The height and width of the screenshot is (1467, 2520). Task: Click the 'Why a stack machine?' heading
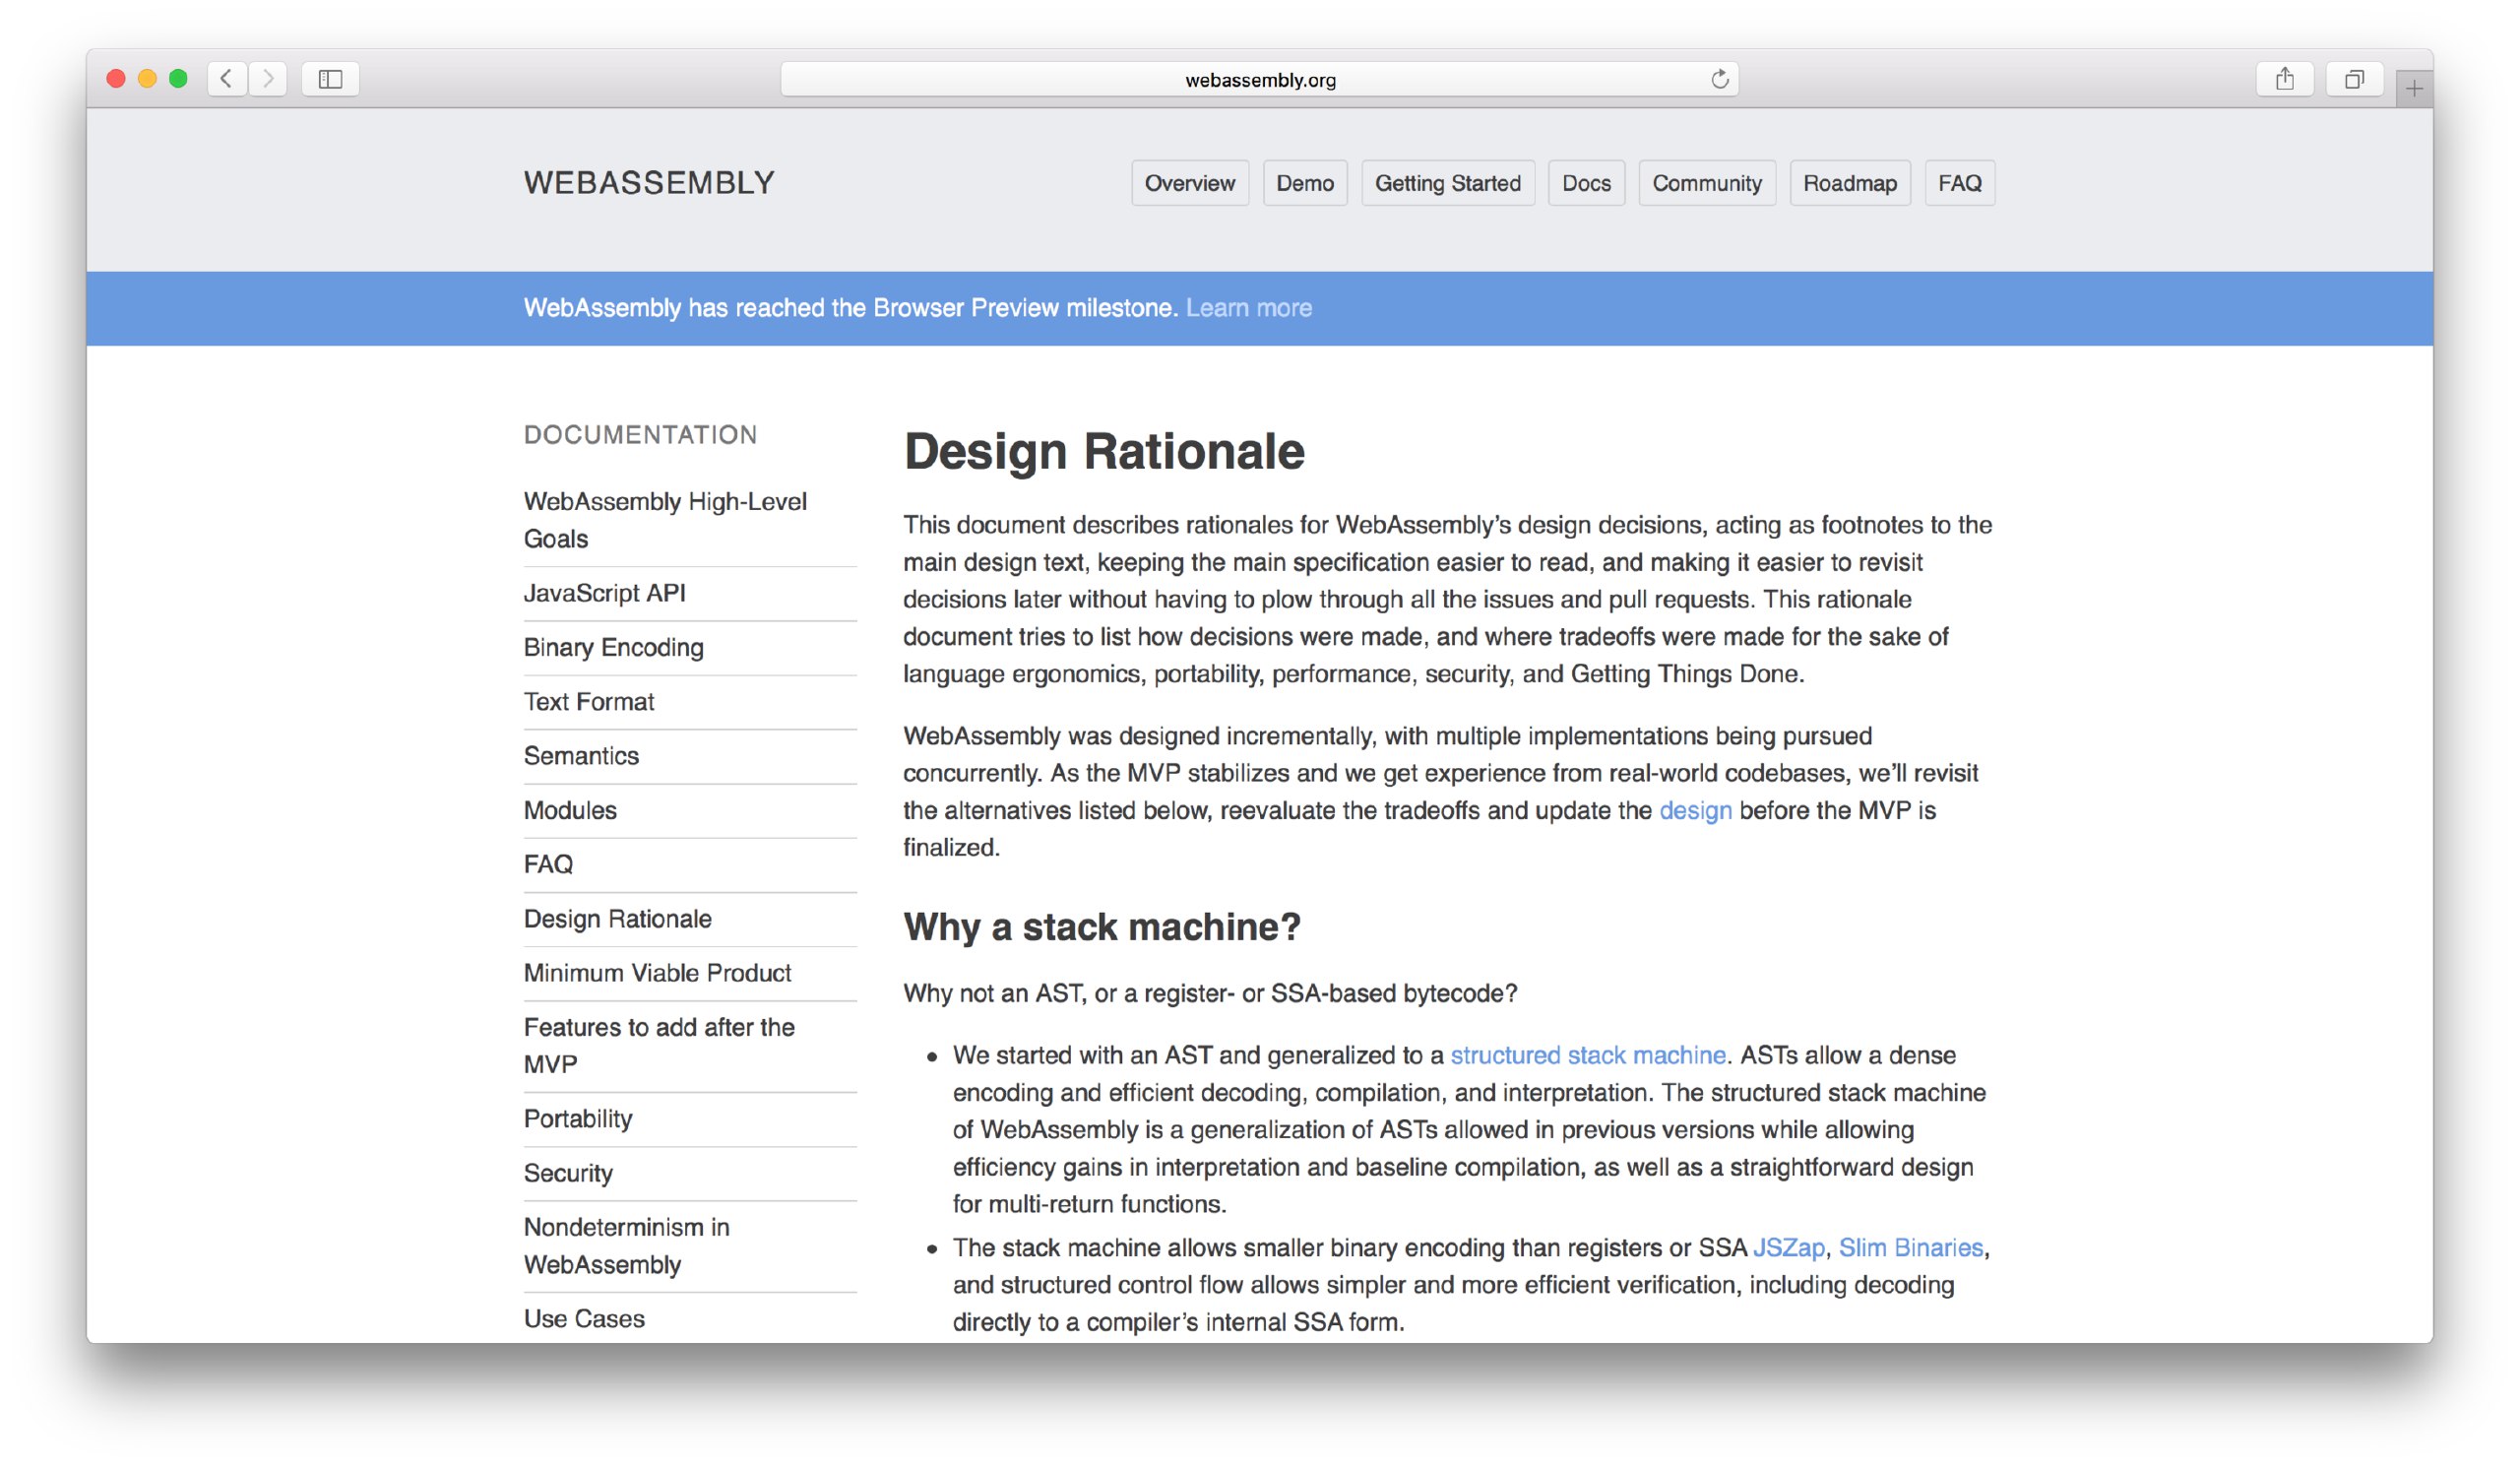(x=1102, y=927)
